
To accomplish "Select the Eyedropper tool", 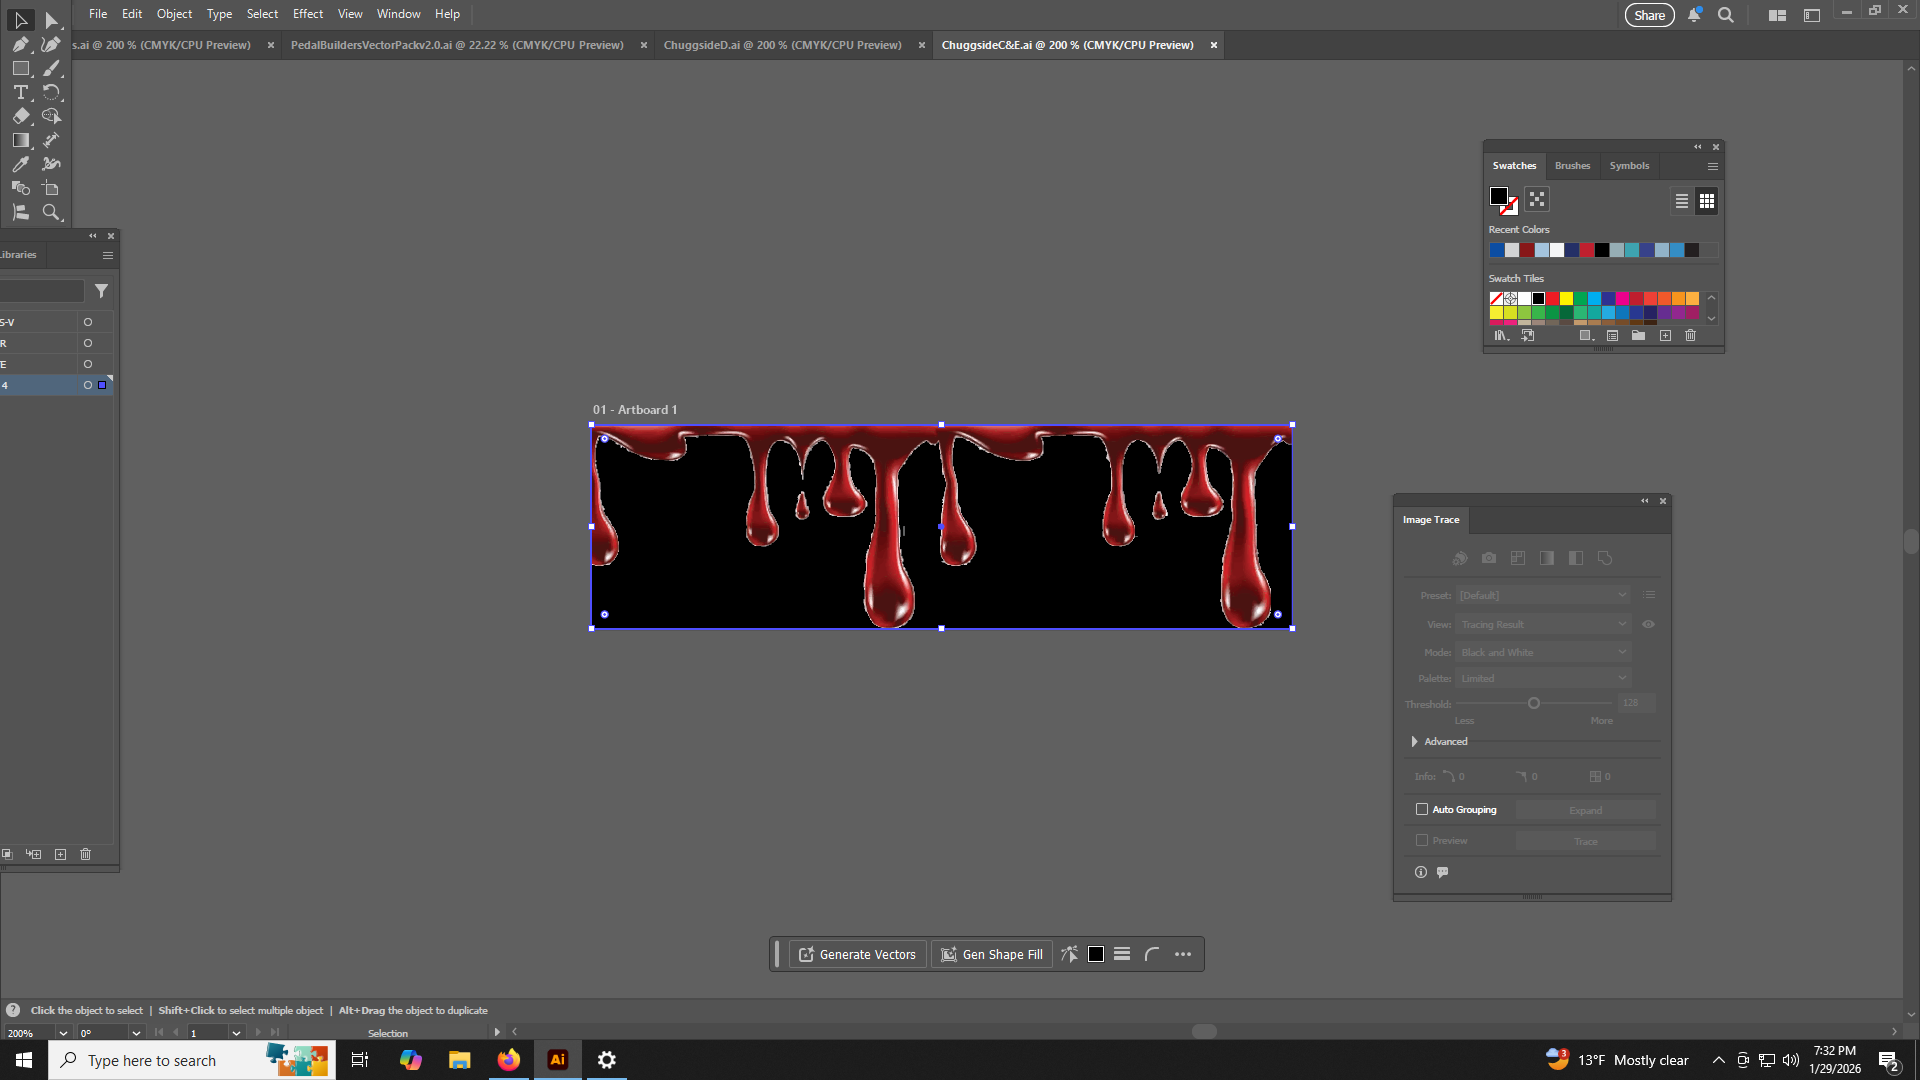I will [20, 164].
